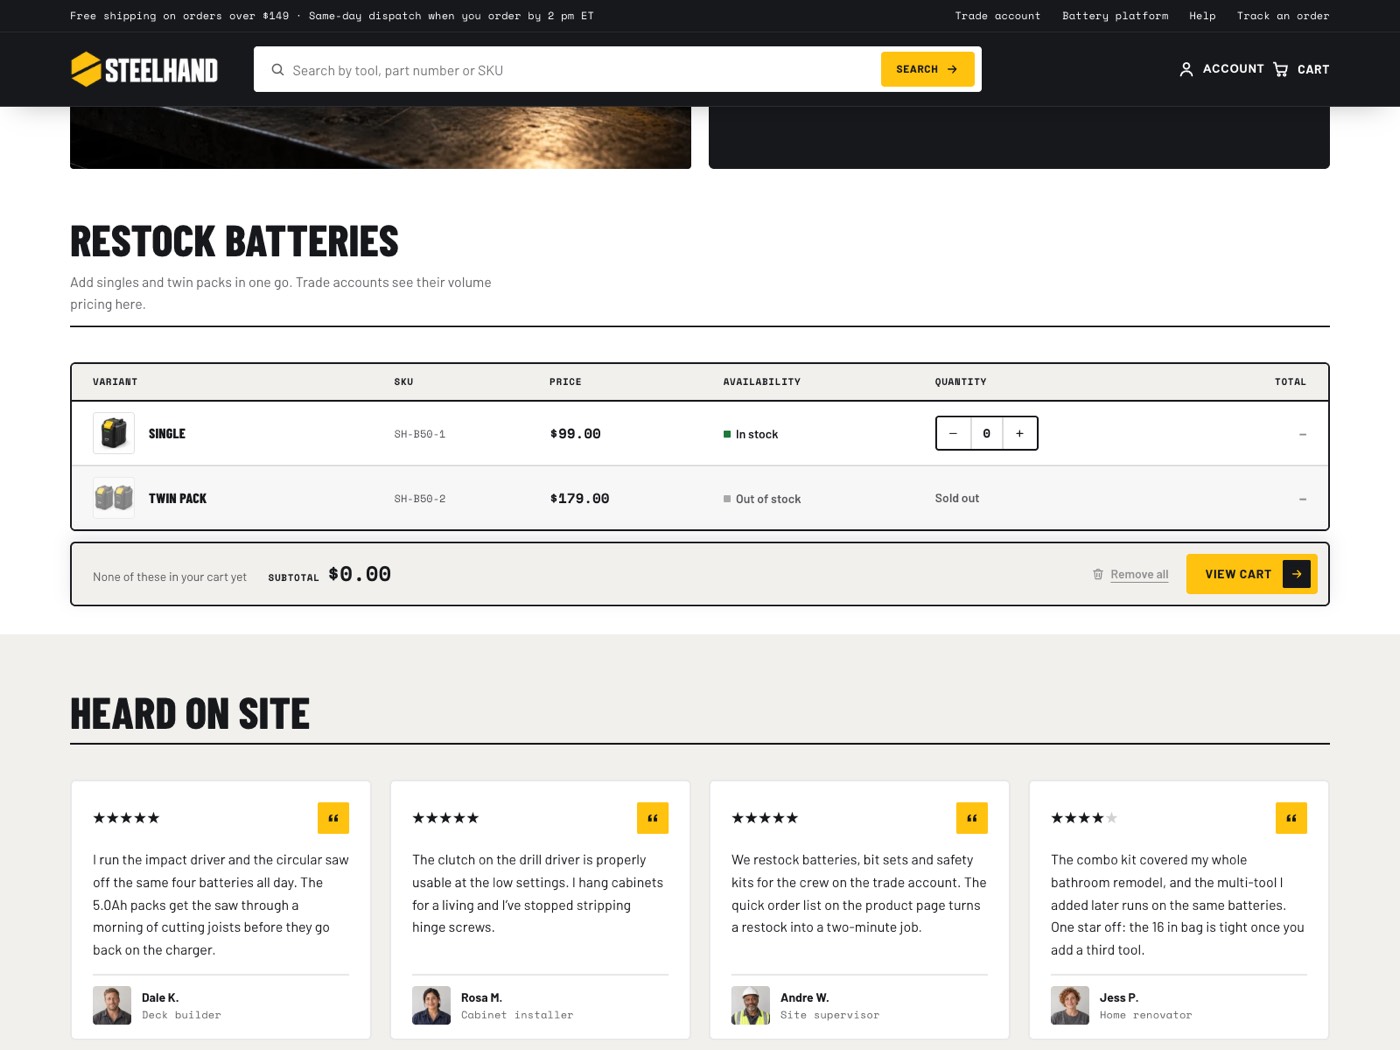Click the $179.00 price

click(x=579, y=499)
